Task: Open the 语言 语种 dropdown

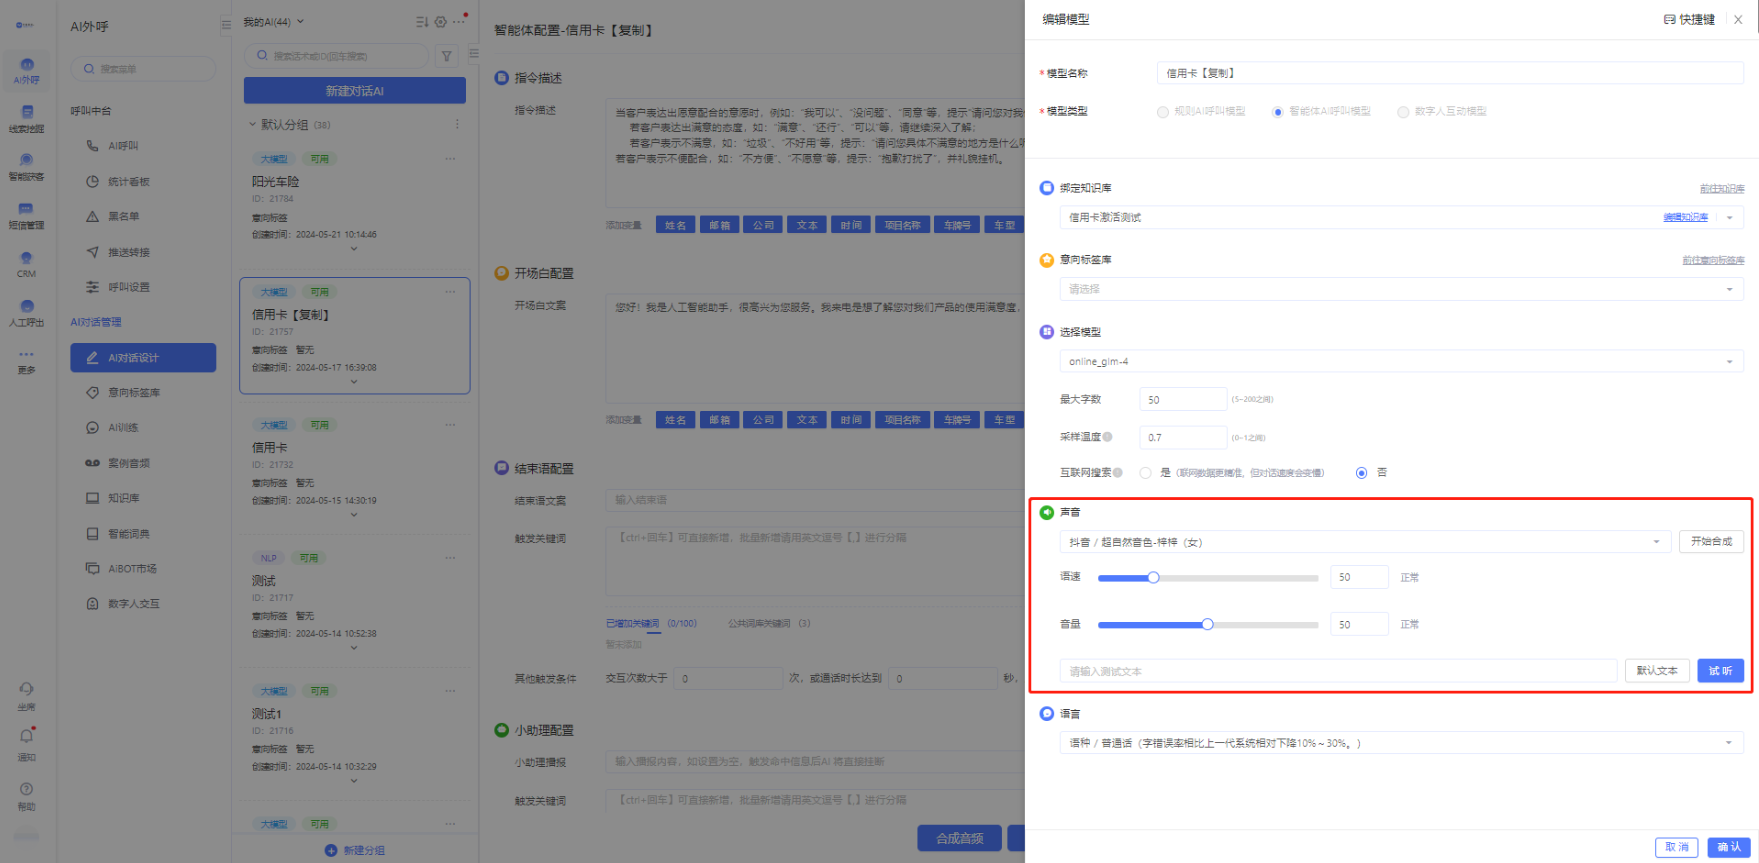Action: click(1400, 743)
